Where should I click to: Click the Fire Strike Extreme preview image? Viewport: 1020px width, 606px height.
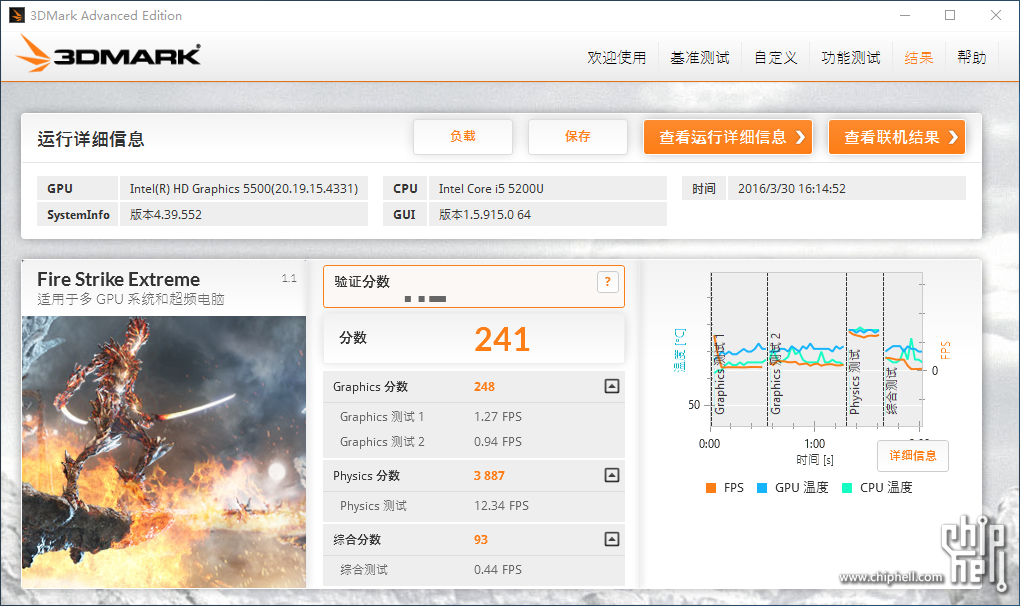click(164, 452)
